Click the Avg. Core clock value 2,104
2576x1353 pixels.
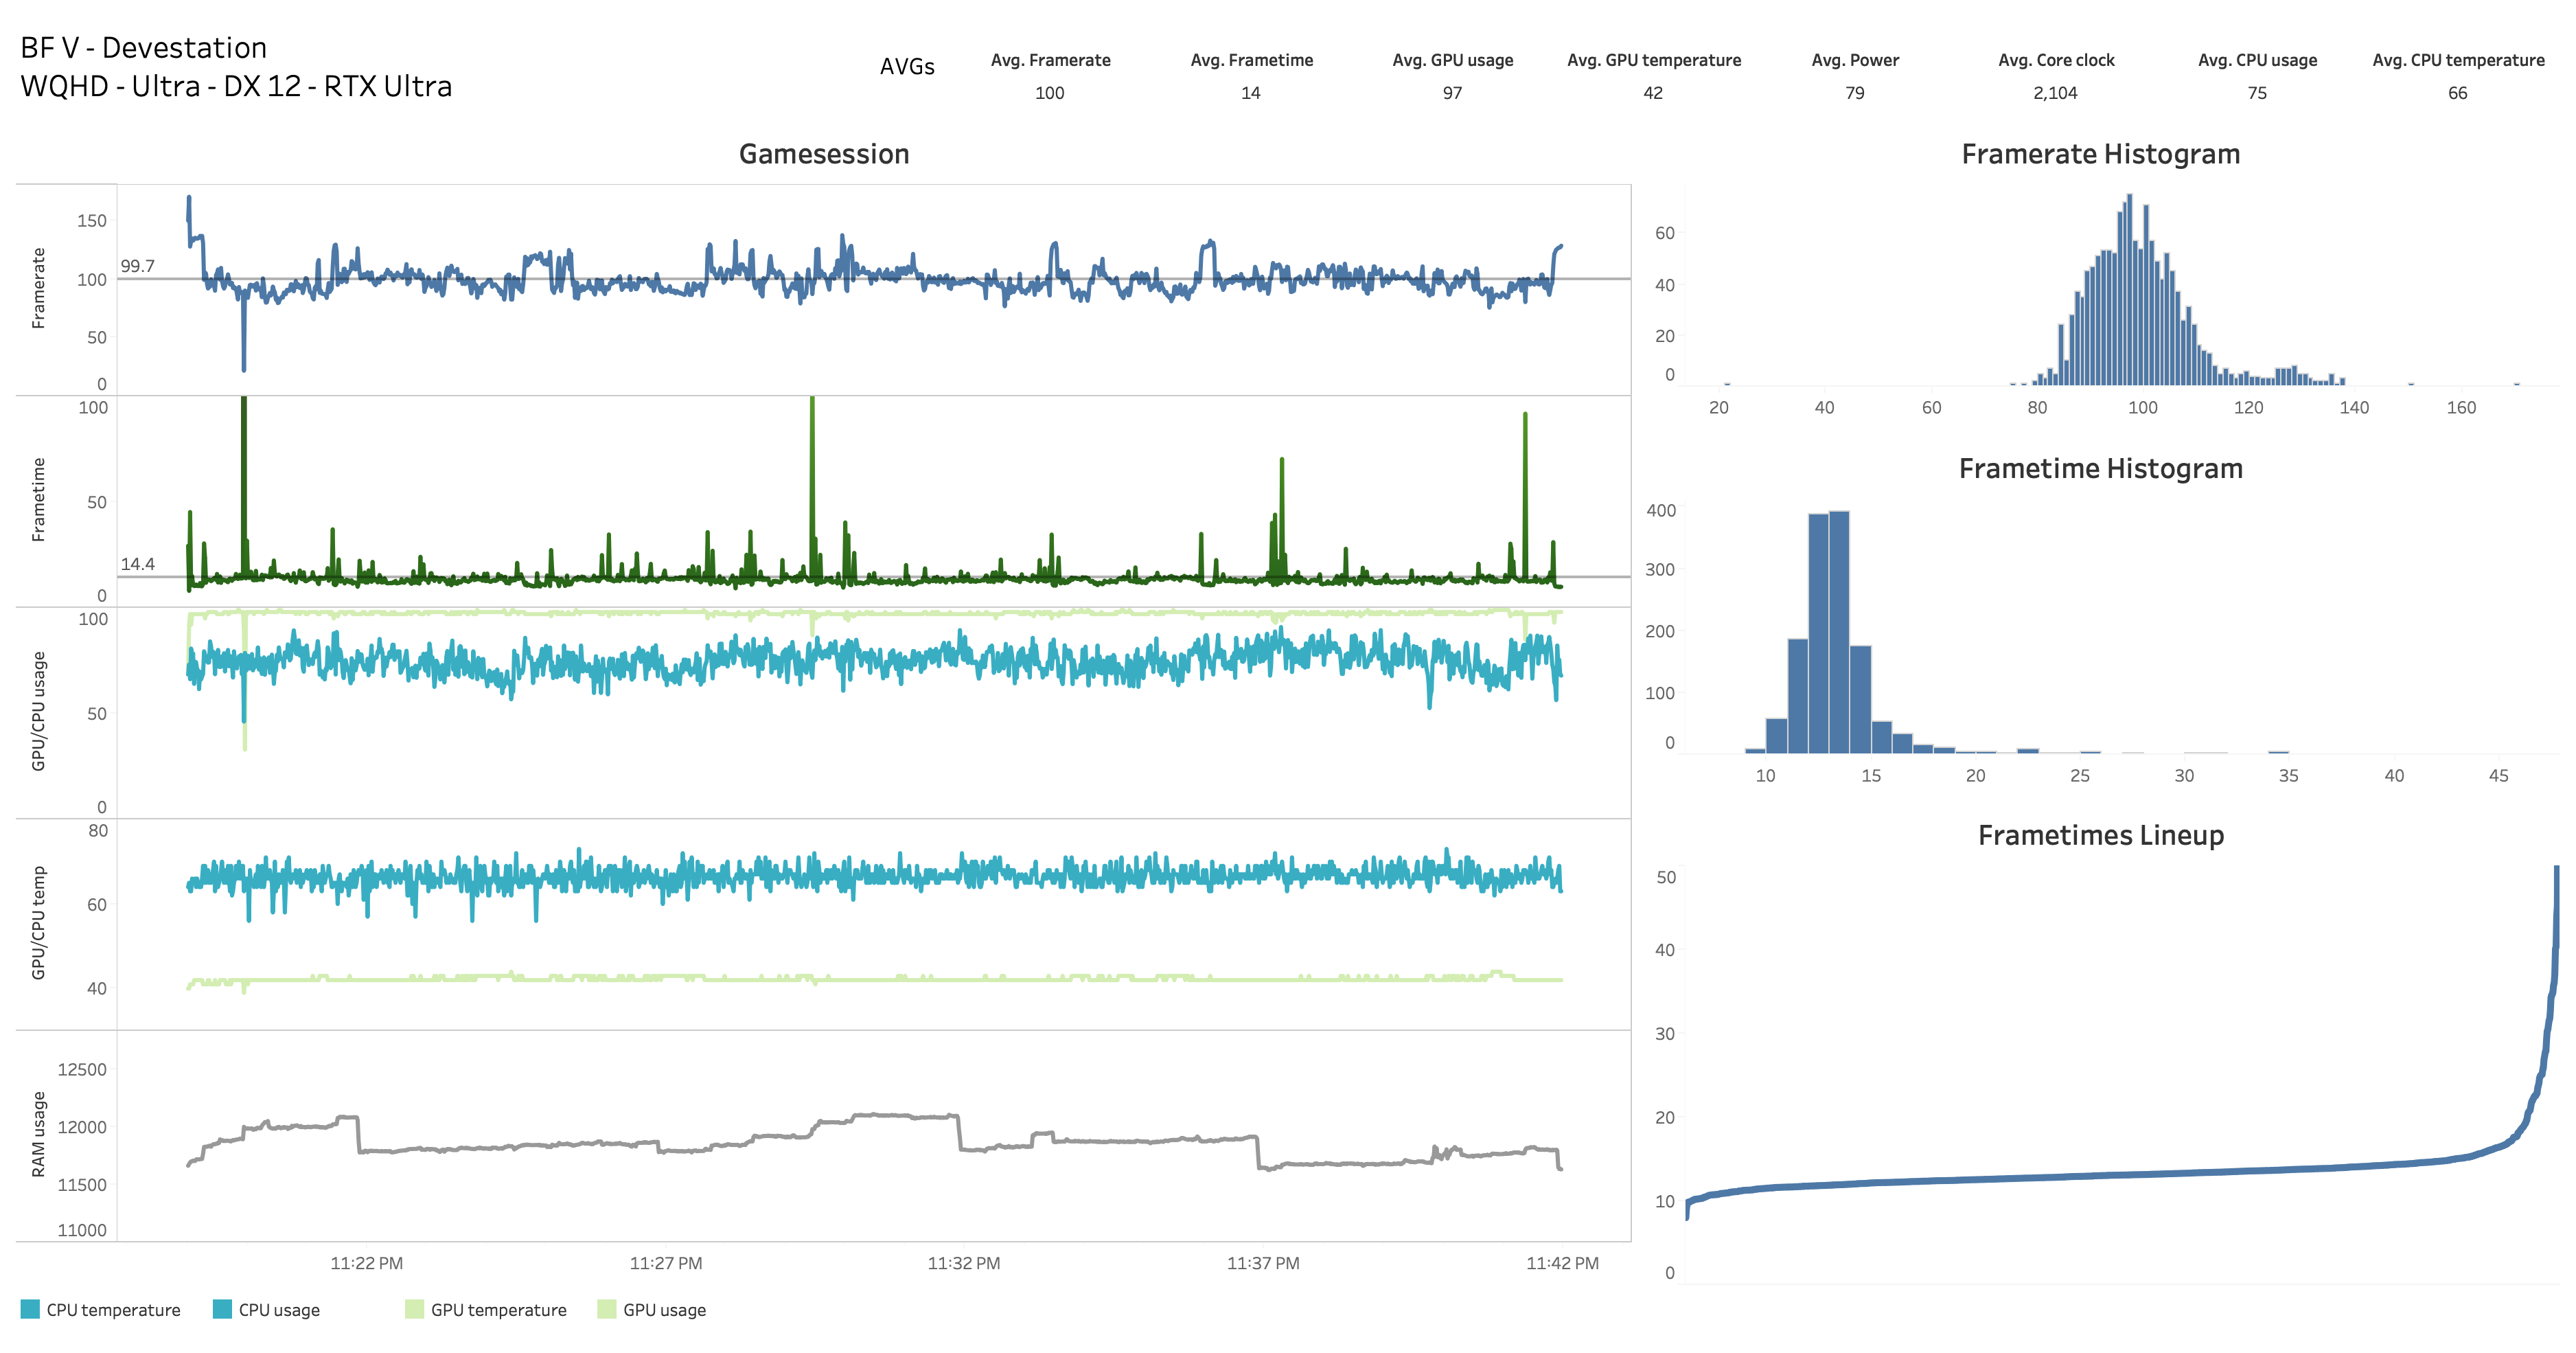point(2055,93)
